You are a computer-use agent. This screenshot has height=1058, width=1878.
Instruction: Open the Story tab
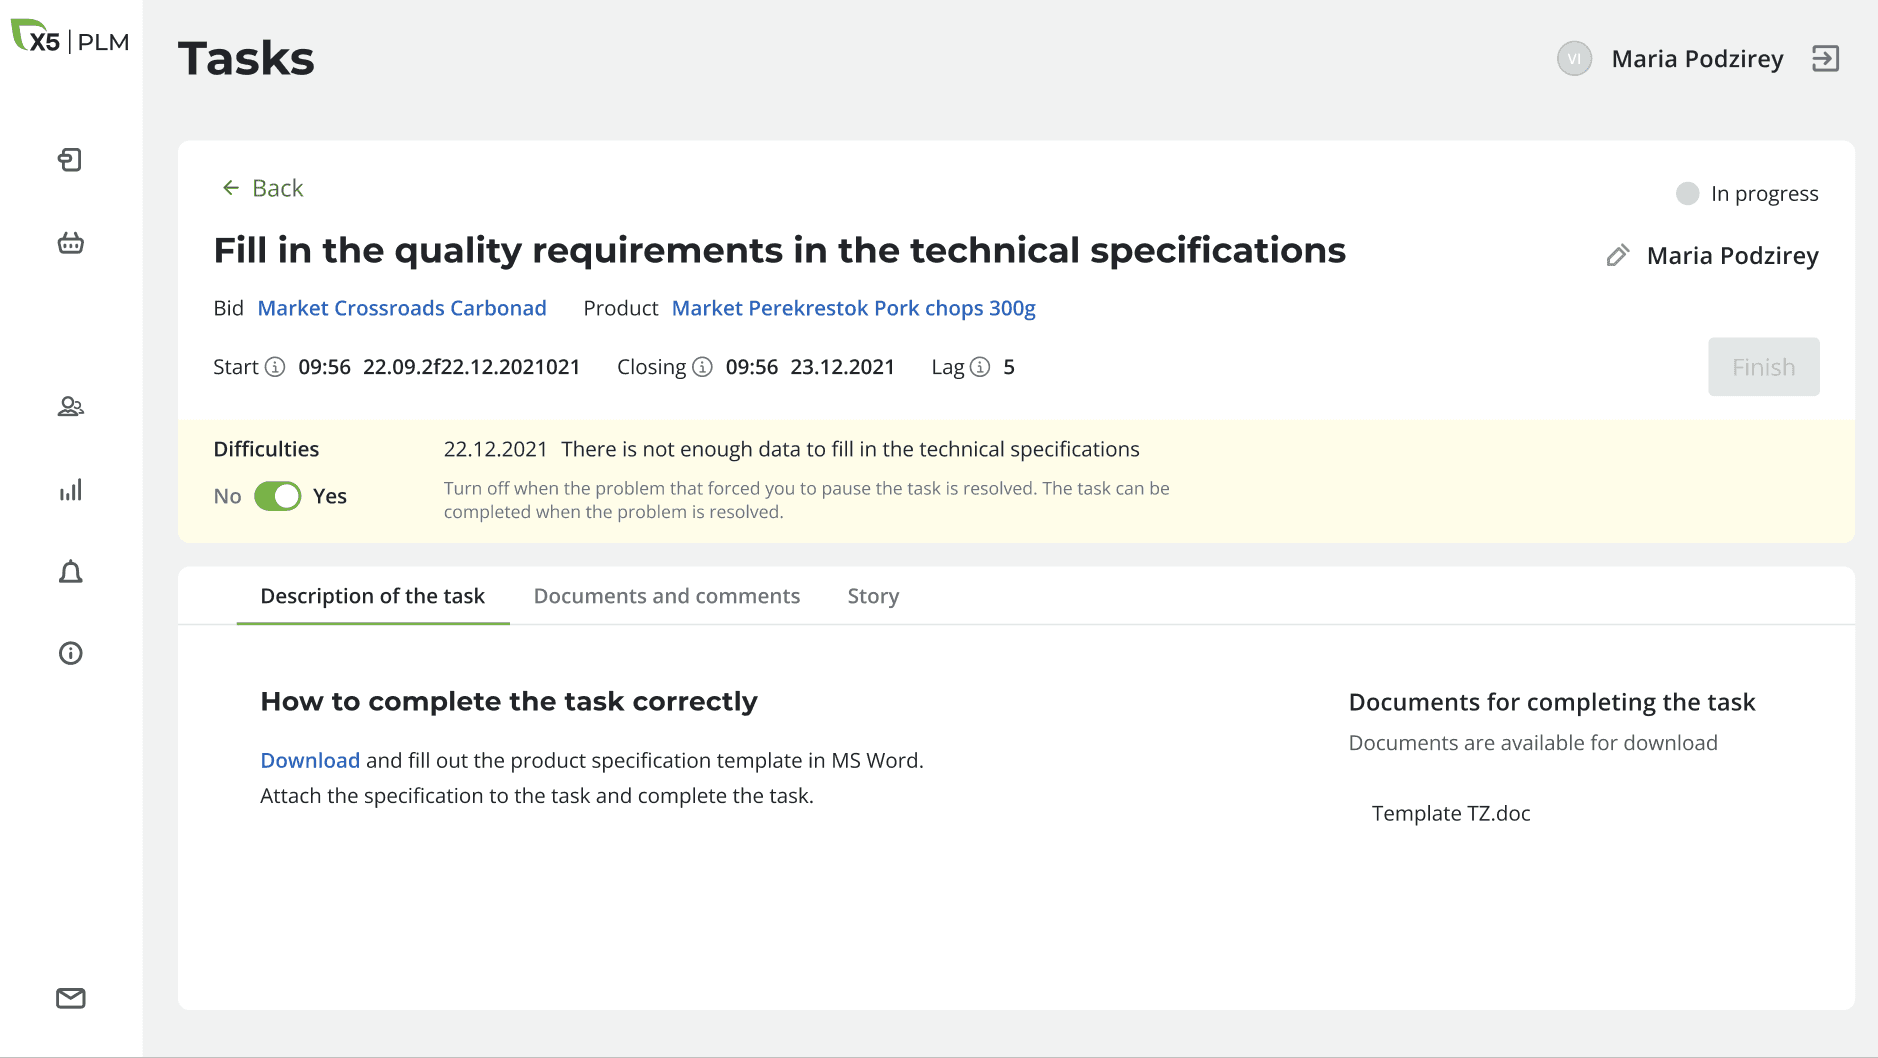(x=873, y=596)
